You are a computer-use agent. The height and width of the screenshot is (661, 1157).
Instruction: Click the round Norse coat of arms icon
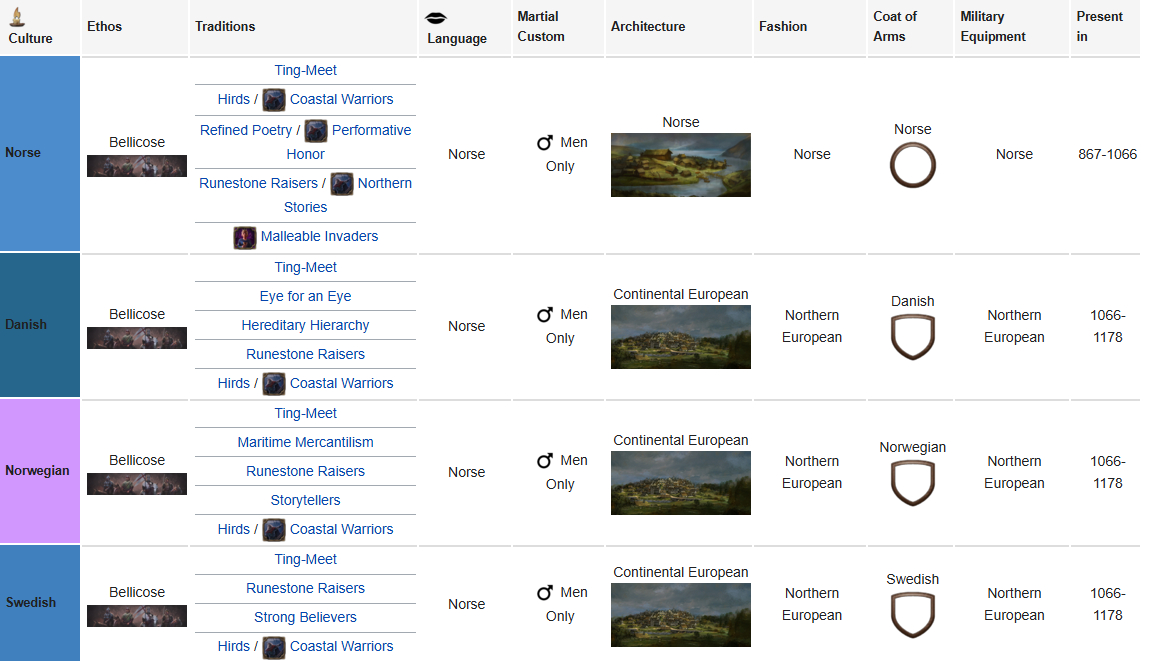coord(912,165)
